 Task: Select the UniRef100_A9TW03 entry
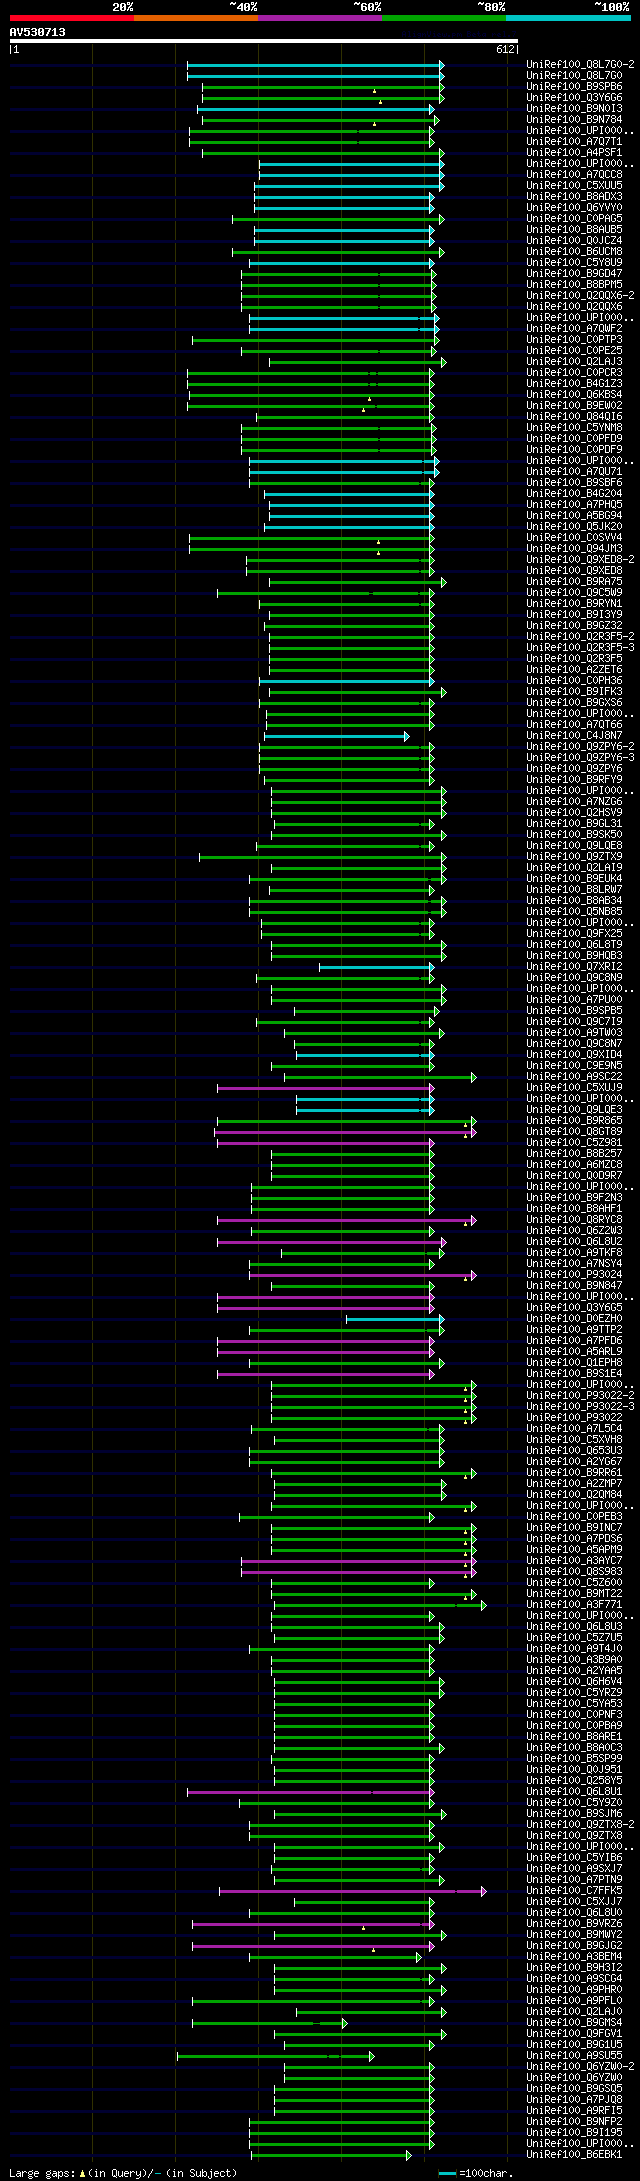(x=574, y=1032)
